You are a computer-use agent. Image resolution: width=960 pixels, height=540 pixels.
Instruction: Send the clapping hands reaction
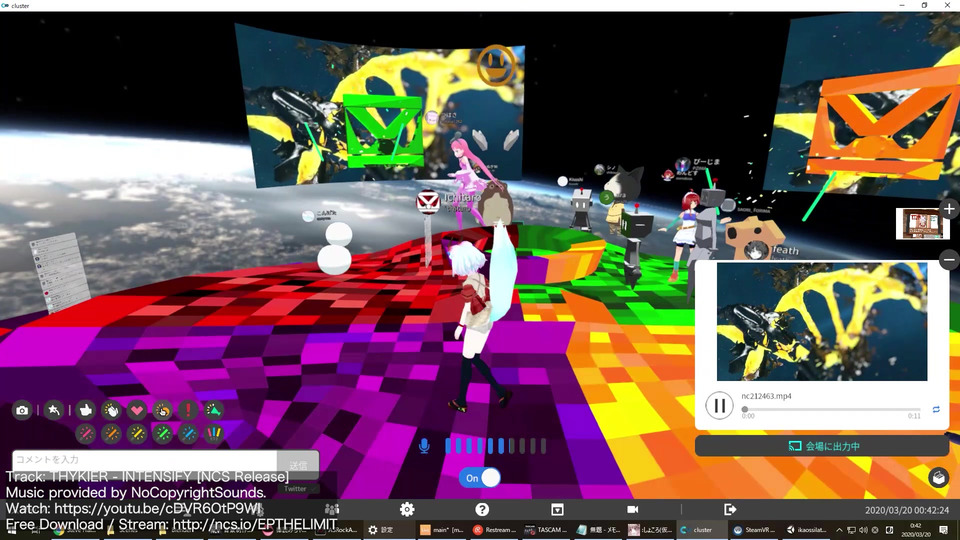point(111,410)
